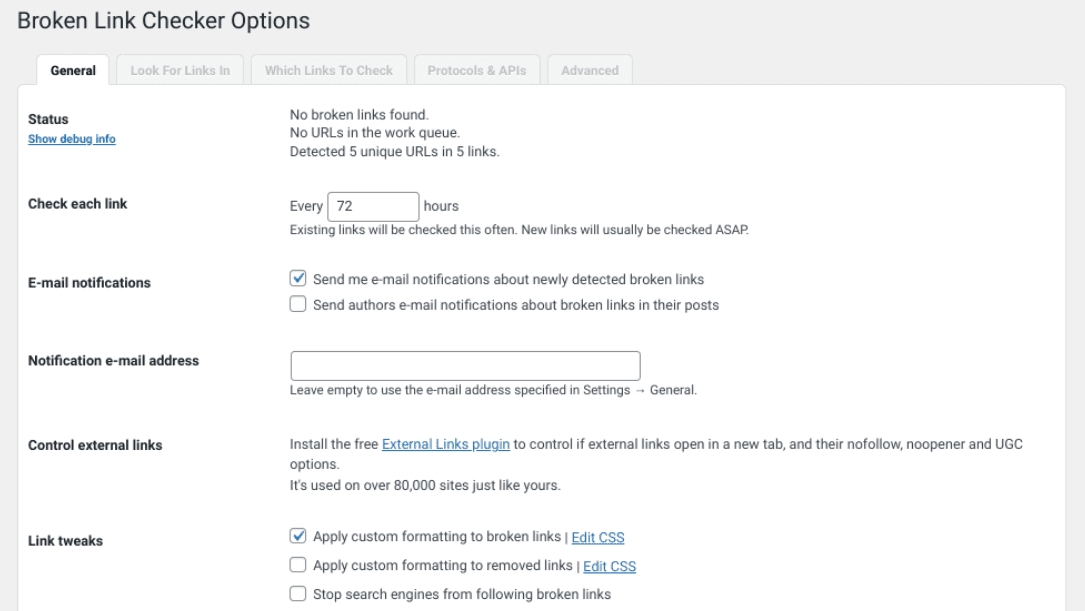Disable e-mail notifications about newly detected broken links
Image resolution: width=1085 pixels, height=611 pixels.
[297, 278]
